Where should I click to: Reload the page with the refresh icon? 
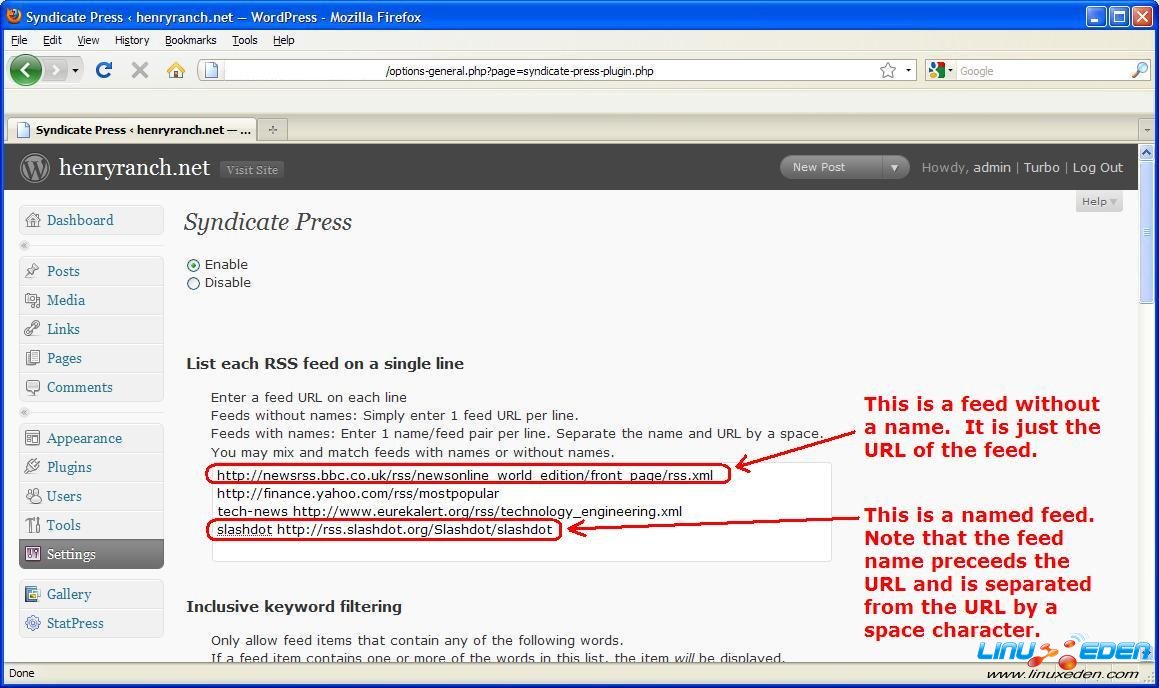click(x=103, y=70)
